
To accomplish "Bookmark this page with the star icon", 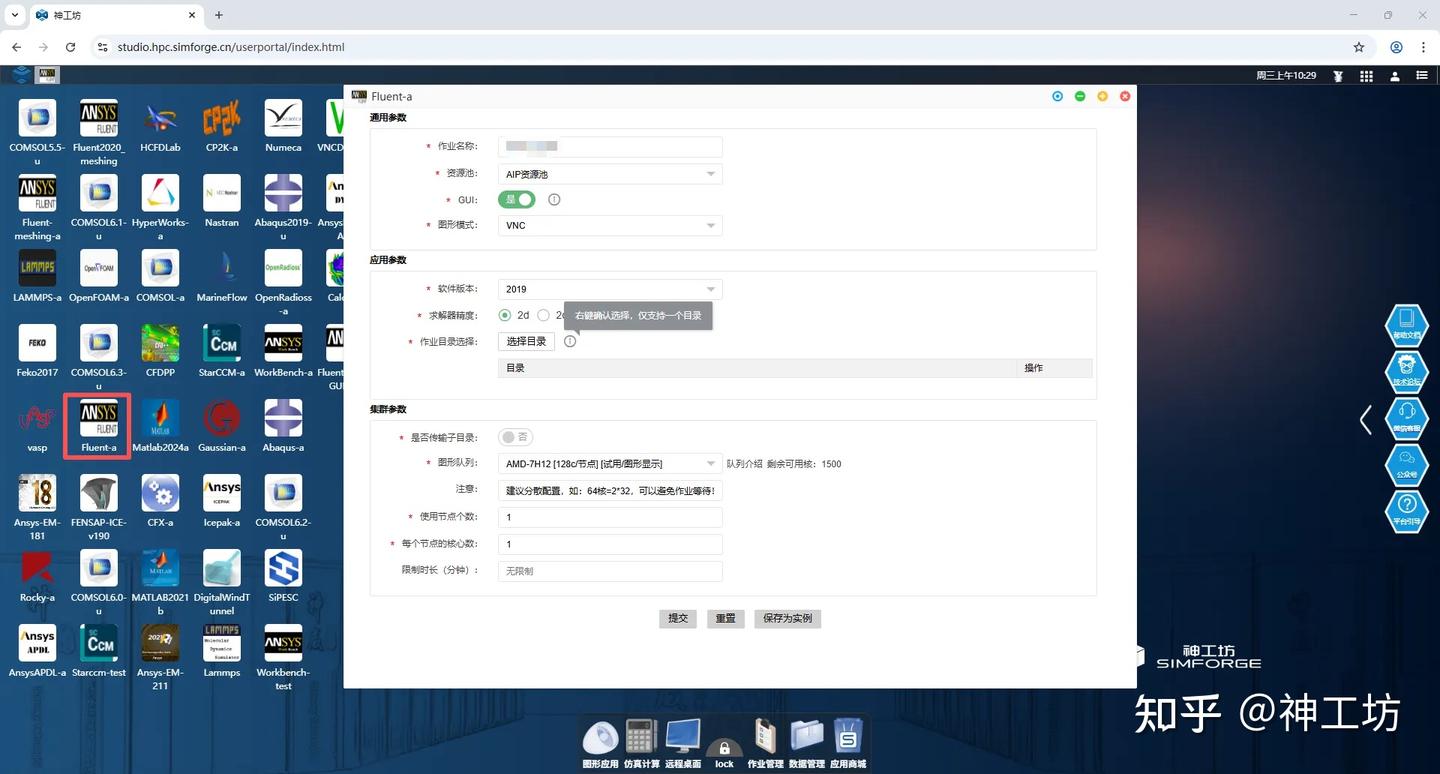I will coord(1359,47).
